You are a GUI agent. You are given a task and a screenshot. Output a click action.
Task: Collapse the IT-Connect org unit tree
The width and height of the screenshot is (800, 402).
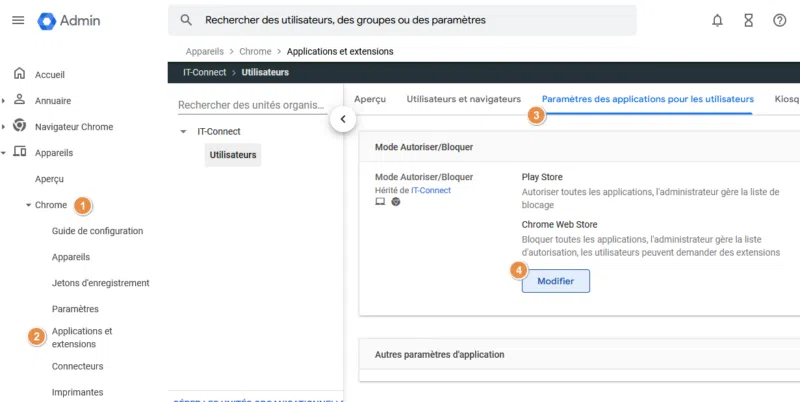point(183,132)
